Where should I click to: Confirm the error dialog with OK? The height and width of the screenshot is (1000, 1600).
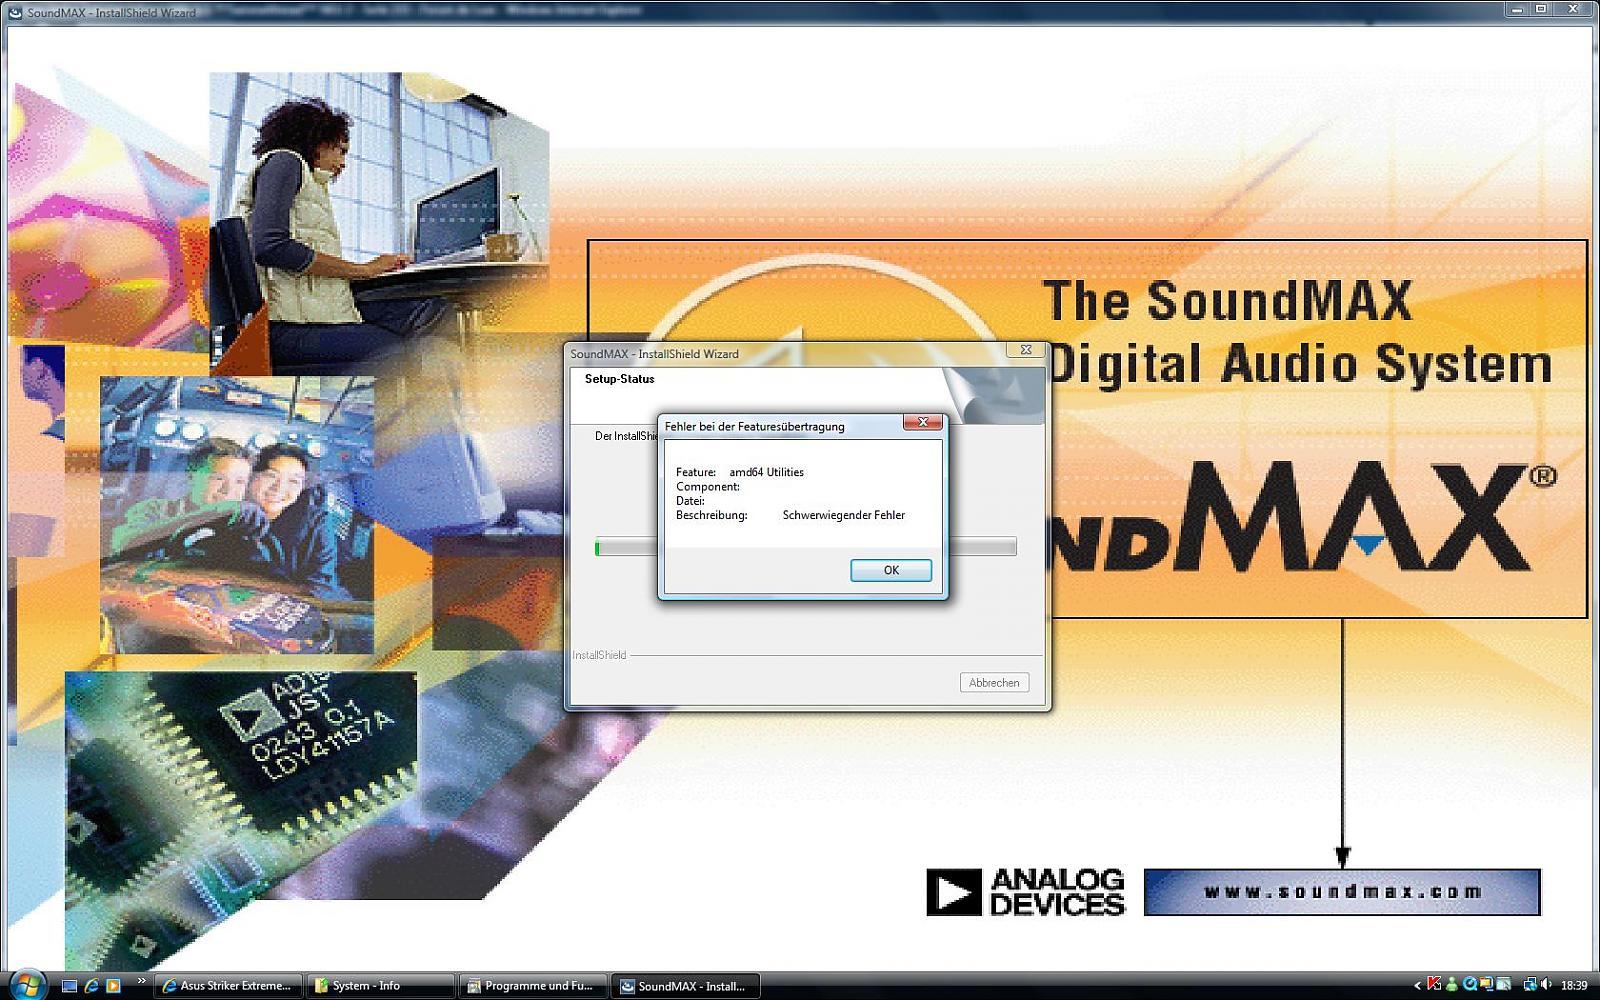click(x=891, y=570)
